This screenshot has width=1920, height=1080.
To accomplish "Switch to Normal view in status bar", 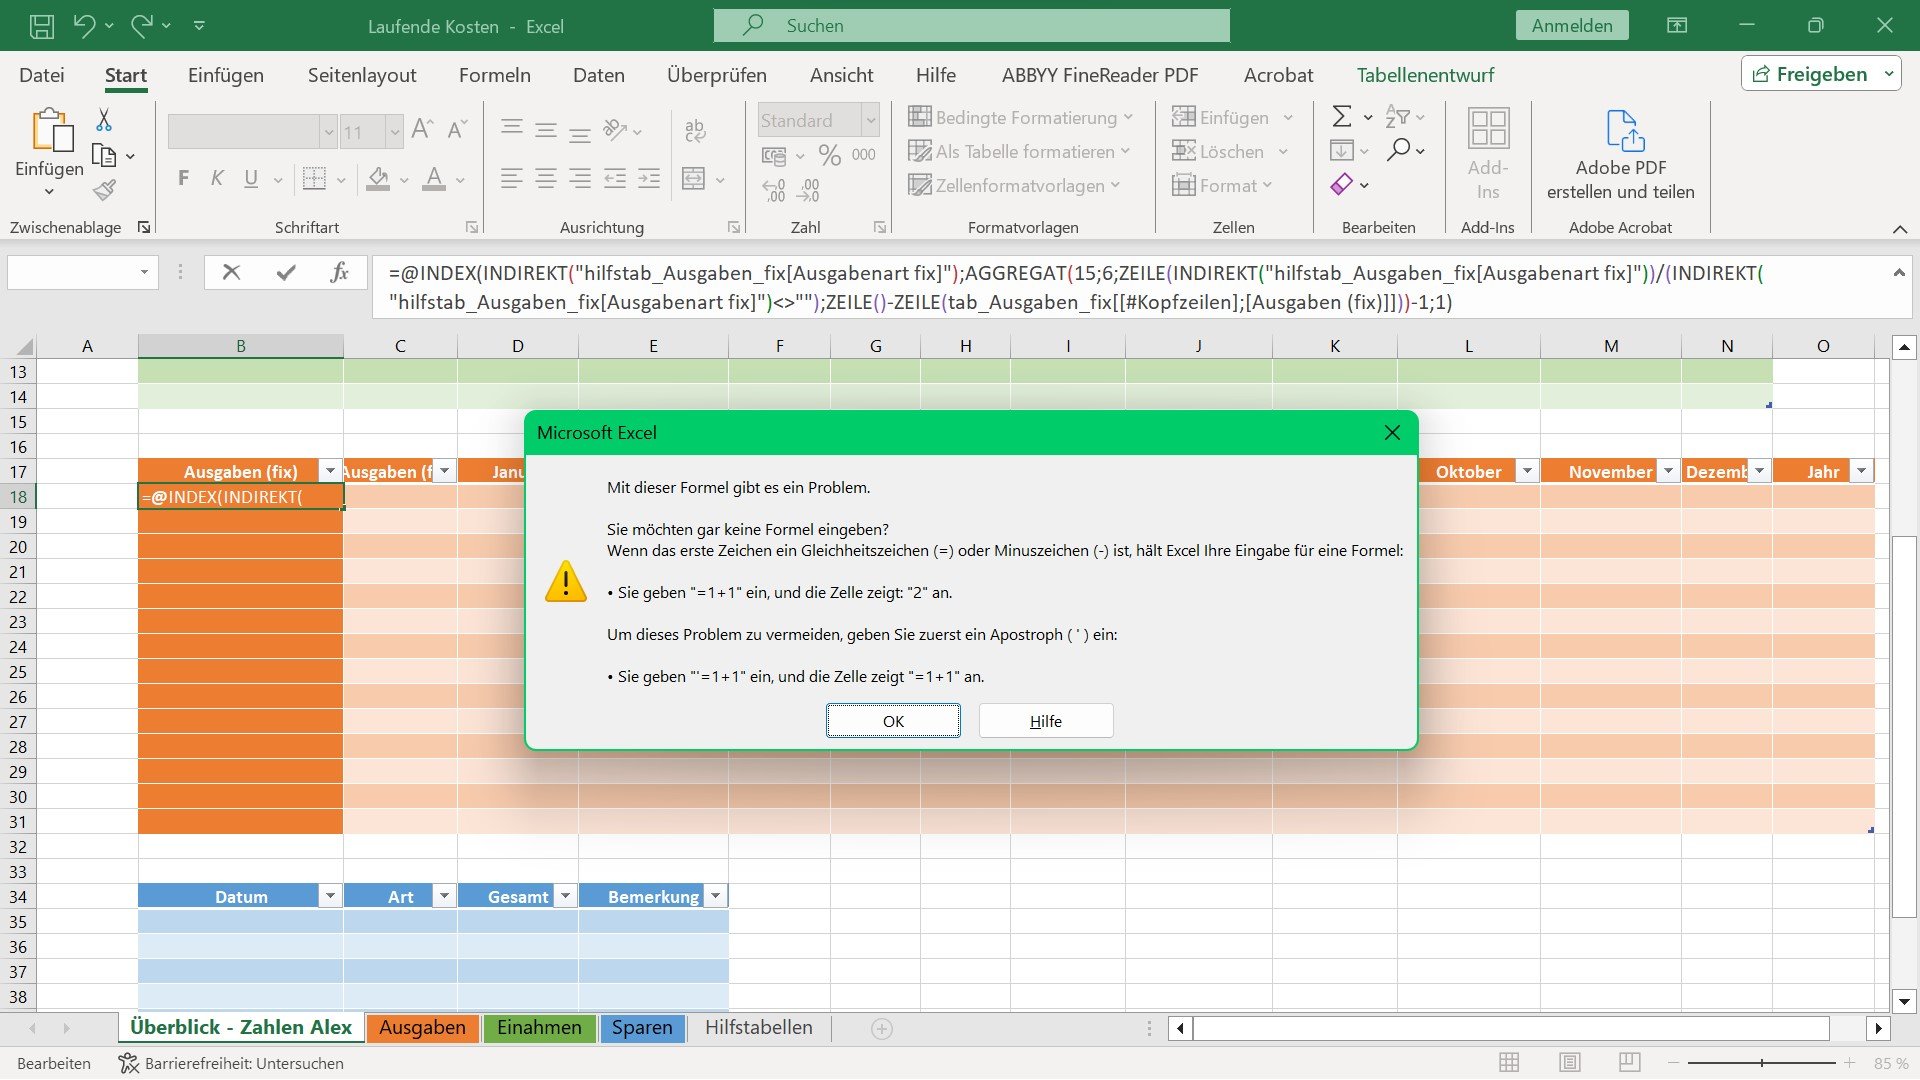I will pos(1509,1063).
